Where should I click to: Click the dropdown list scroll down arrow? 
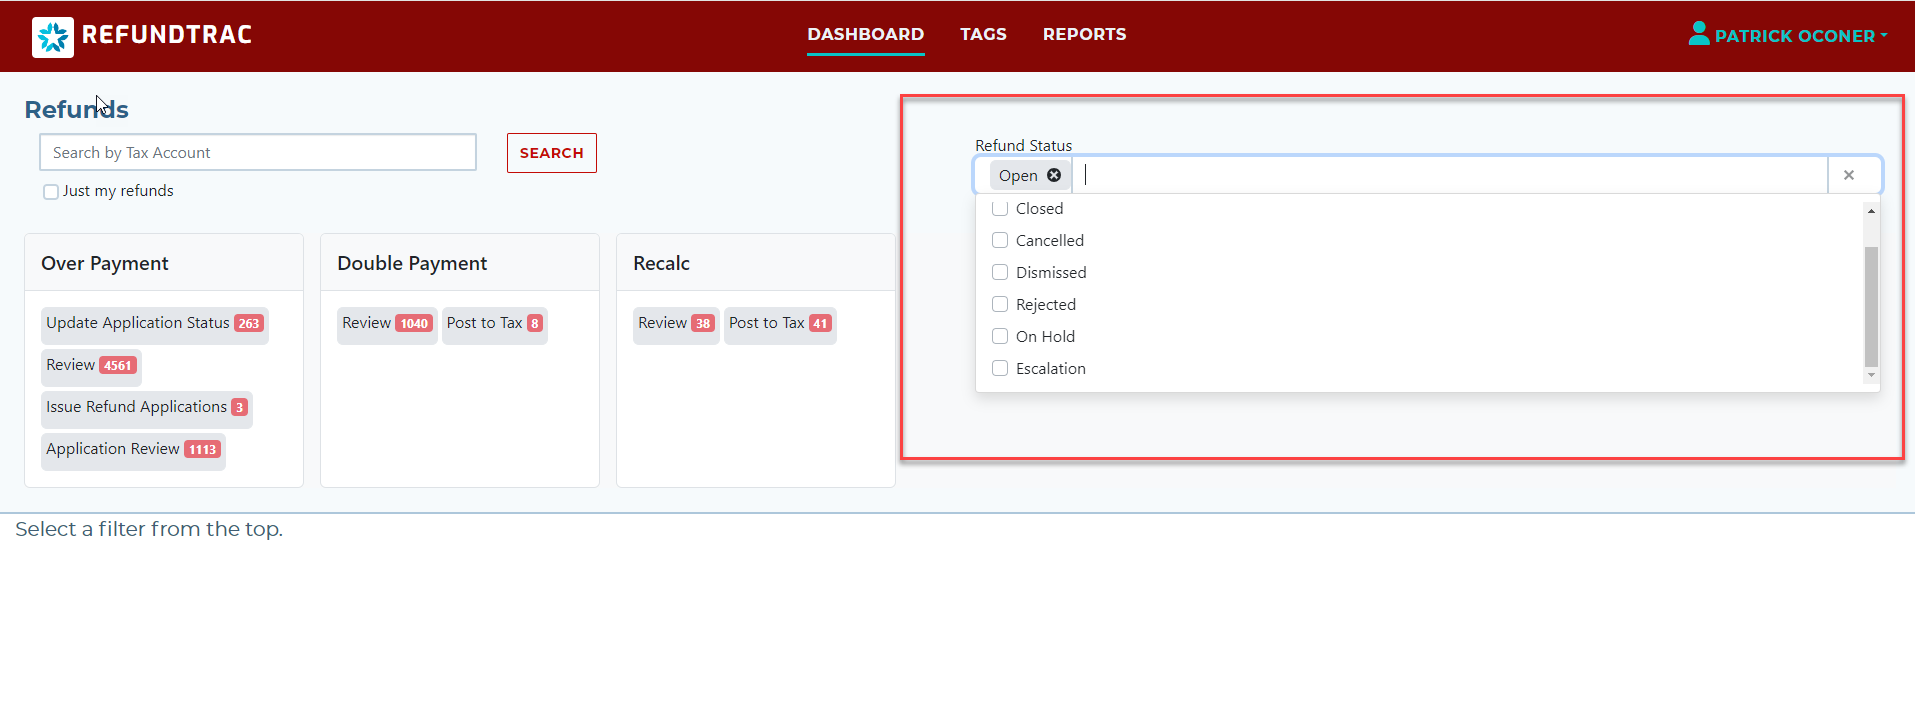pyautogui.click(x=1871, y=376)
